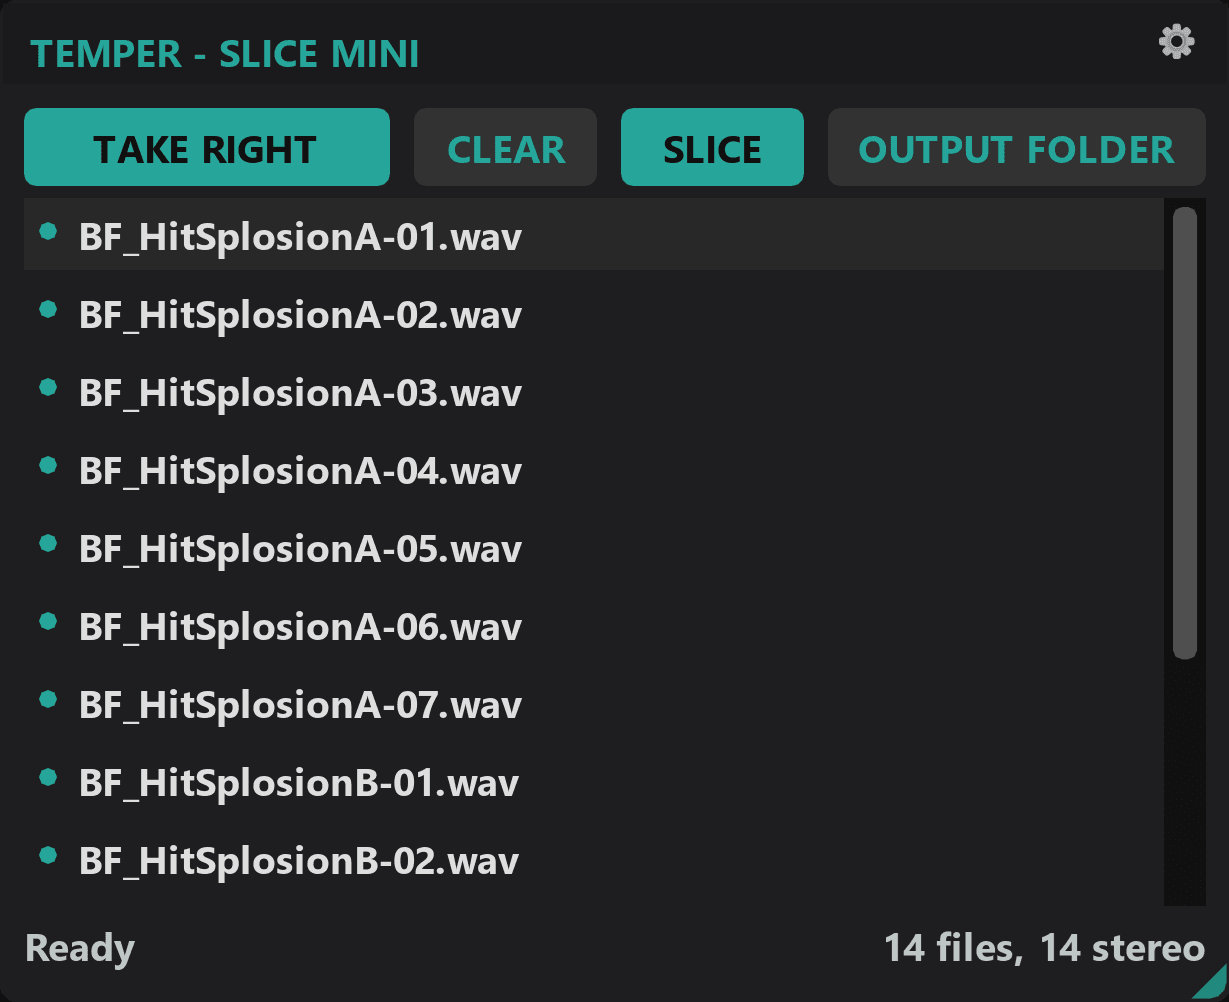
Task: Select BF_HitSplosionA-01.wav in the list
Action: pos(300,237)
